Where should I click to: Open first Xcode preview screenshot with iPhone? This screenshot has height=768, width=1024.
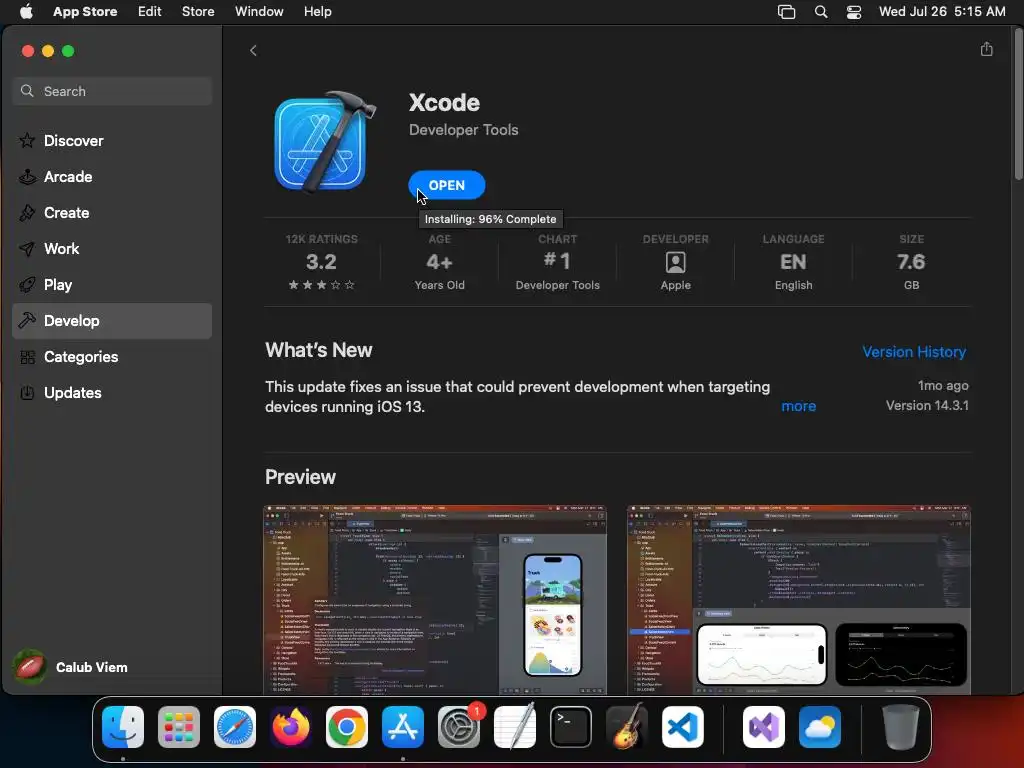(435, 600)
